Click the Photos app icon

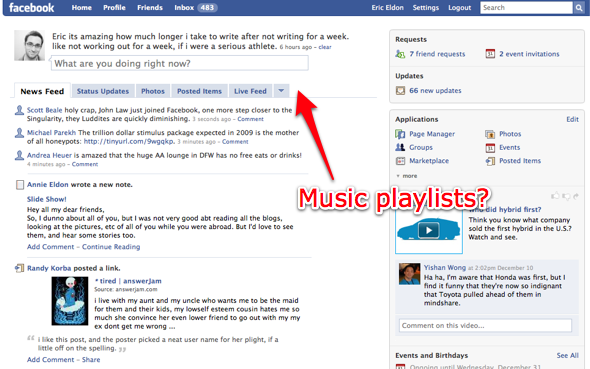coord(490,134)
